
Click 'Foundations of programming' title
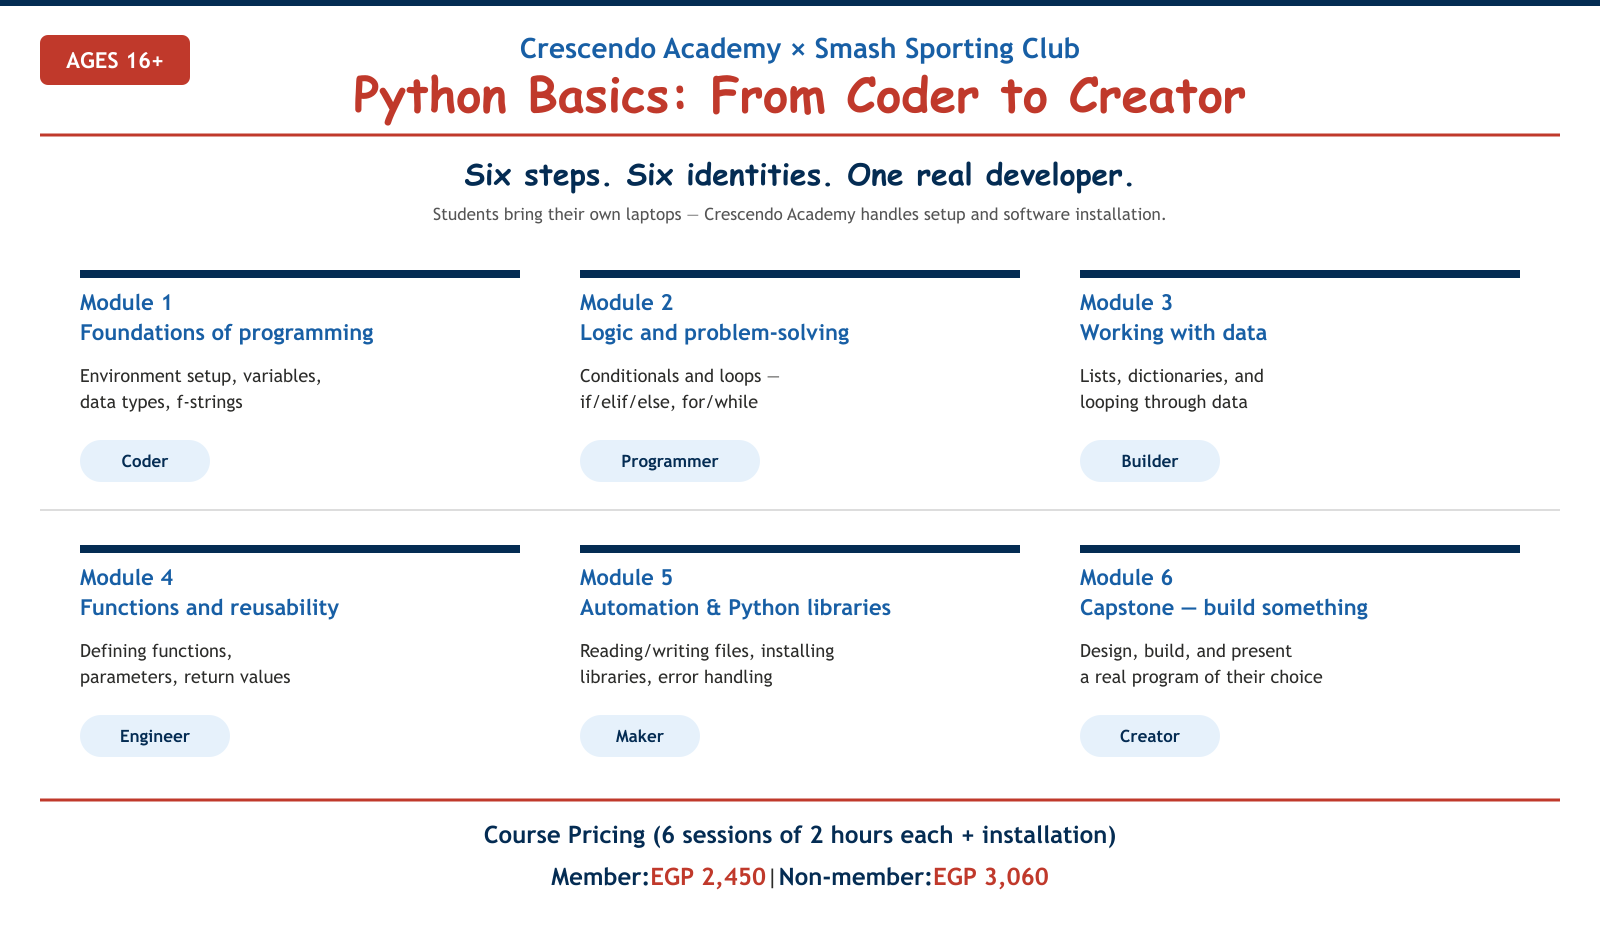pyautogui.click(x=227, y=332)
